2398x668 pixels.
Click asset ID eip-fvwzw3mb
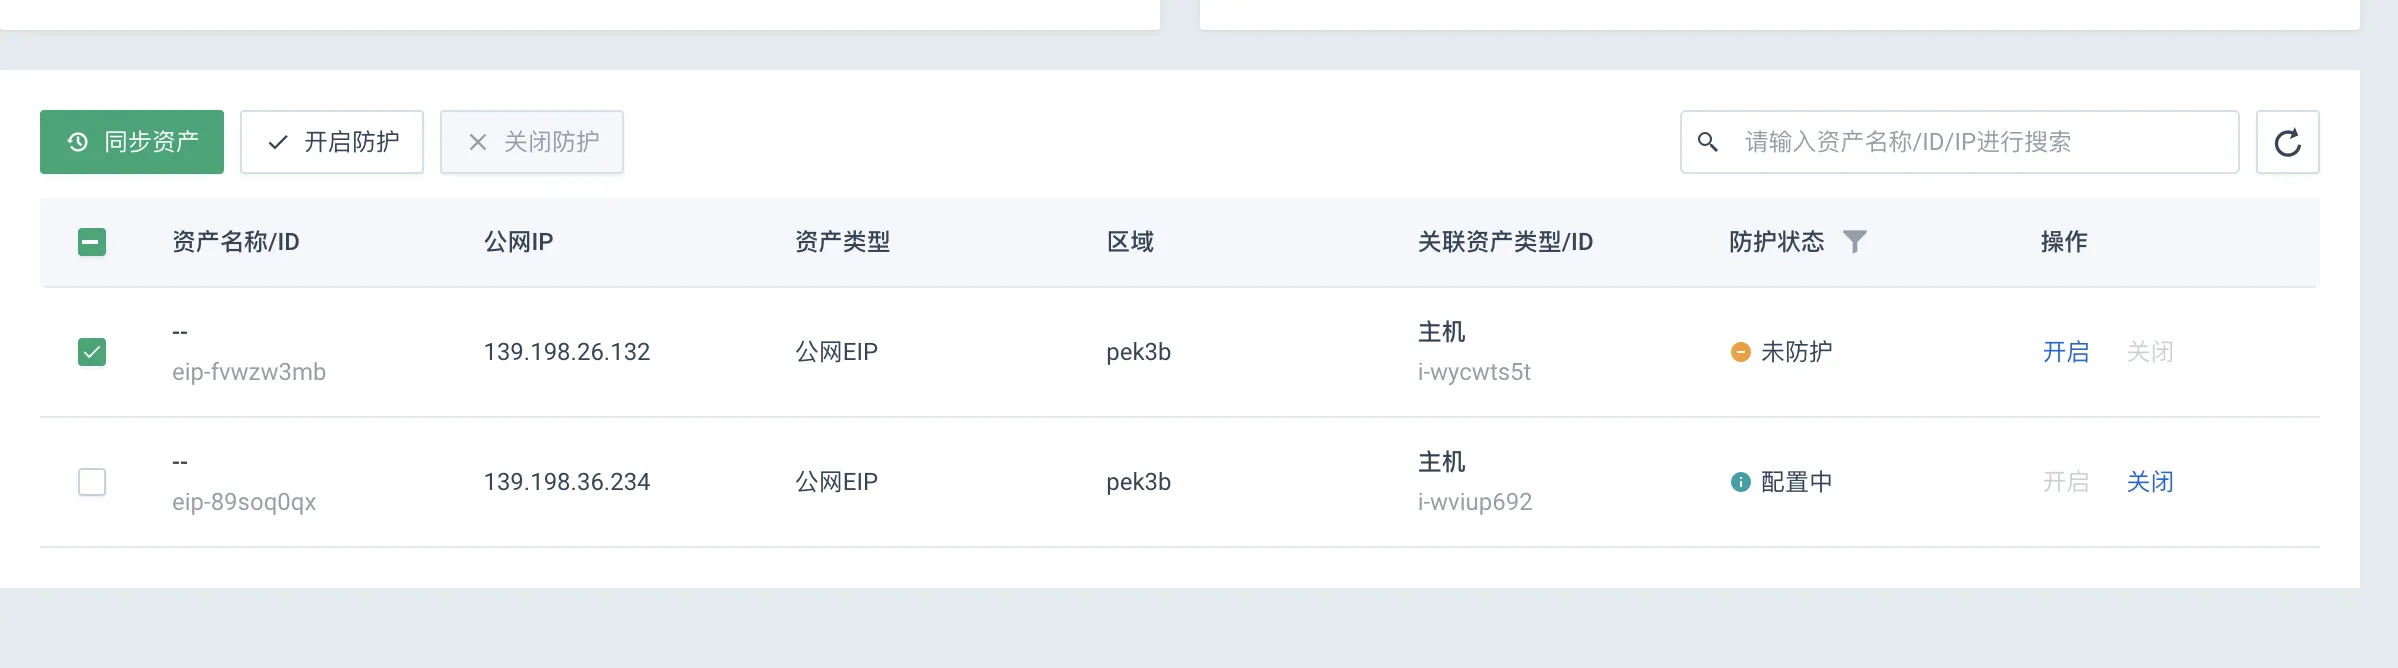point(249,372)
